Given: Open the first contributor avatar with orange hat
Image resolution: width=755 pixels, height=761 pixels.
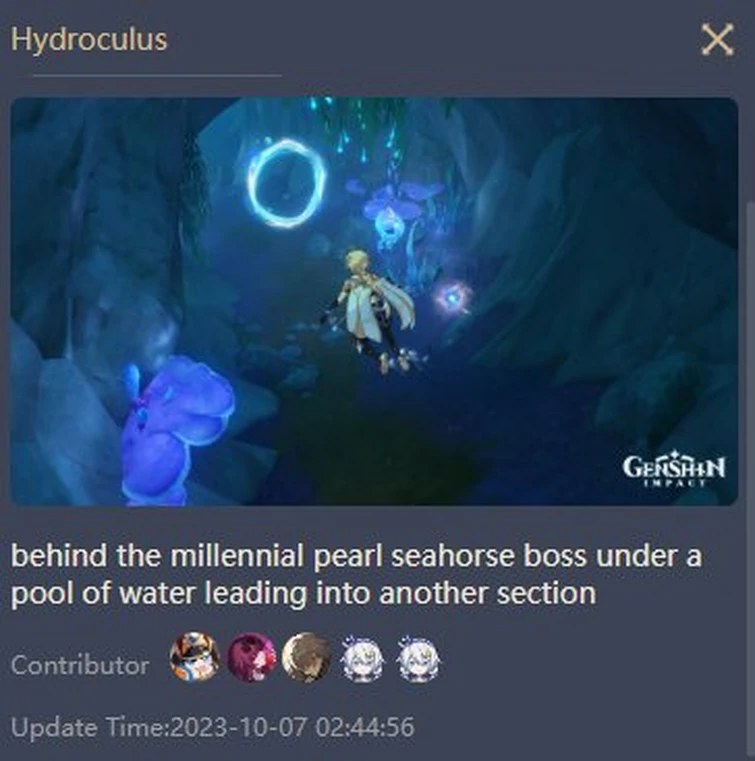Looking at the screenshot, I should click(x=195, y=656).
